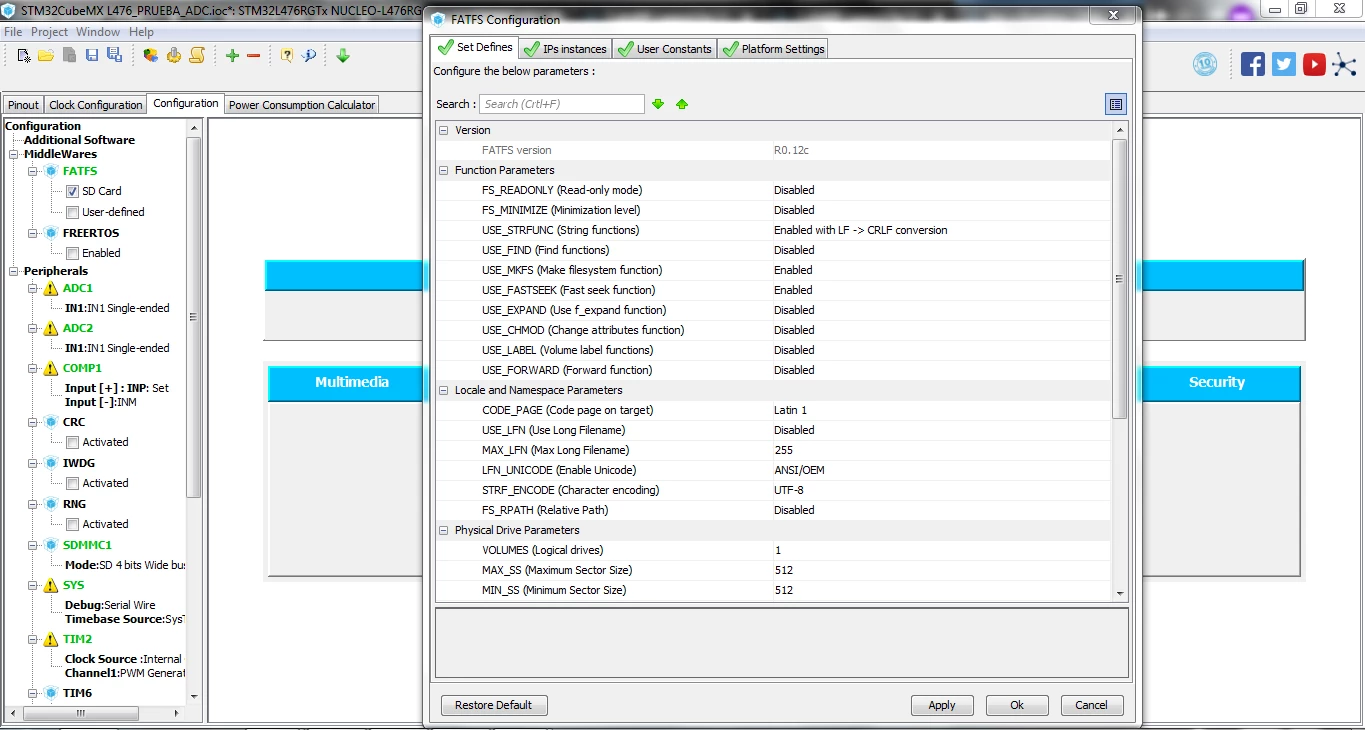Click the Generate Code gear icon

(x=174, y=55)
